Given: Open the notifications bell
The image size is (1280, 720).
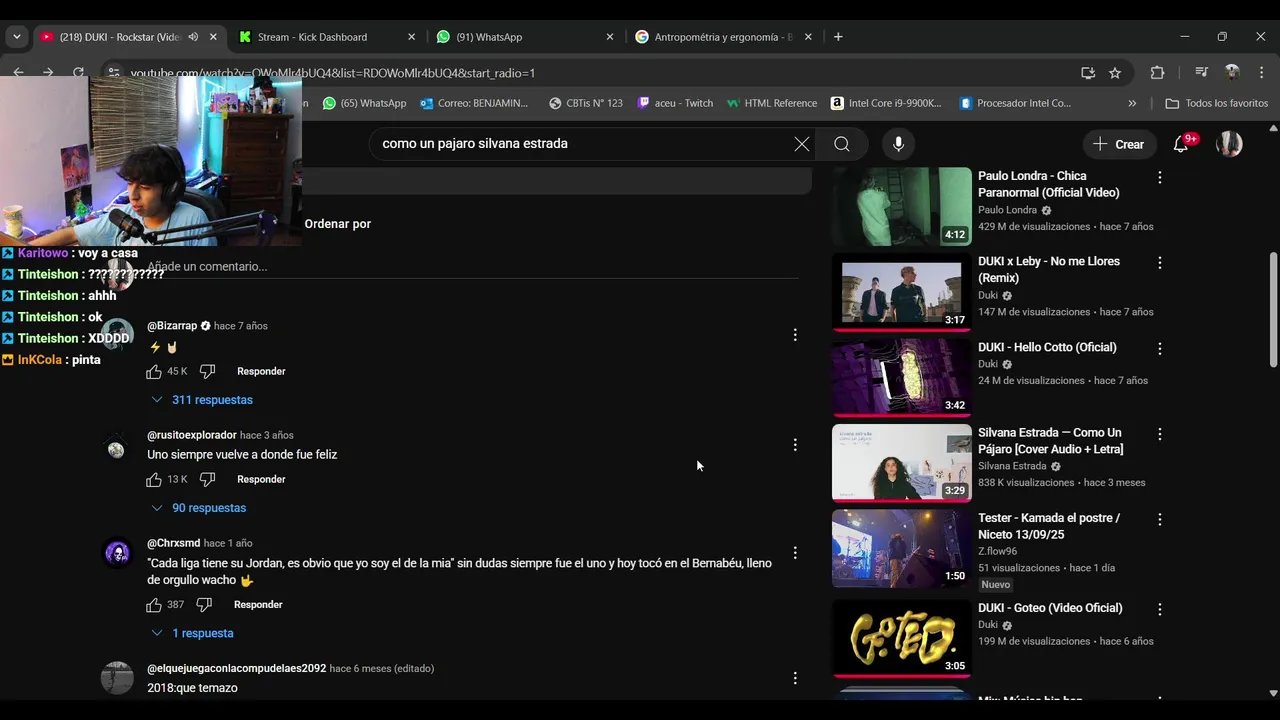Looking at the screenshot, I should 1180,144.
